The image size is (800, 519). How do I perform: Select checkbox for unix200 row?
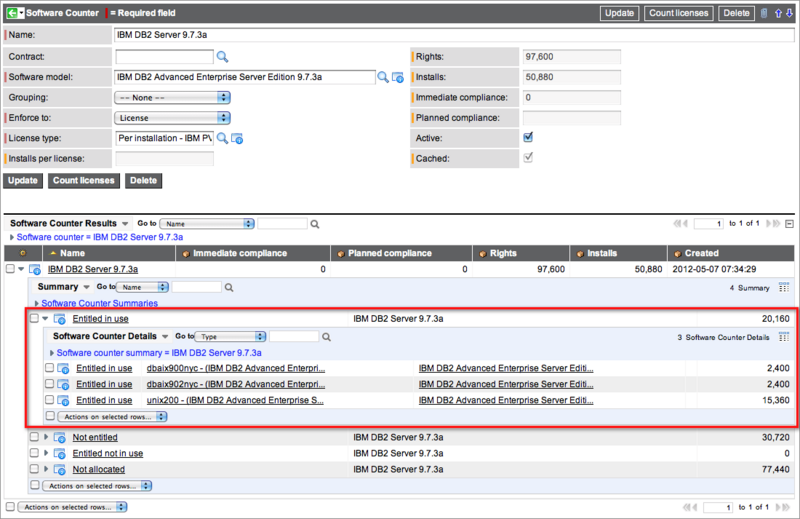pos(49,400)
